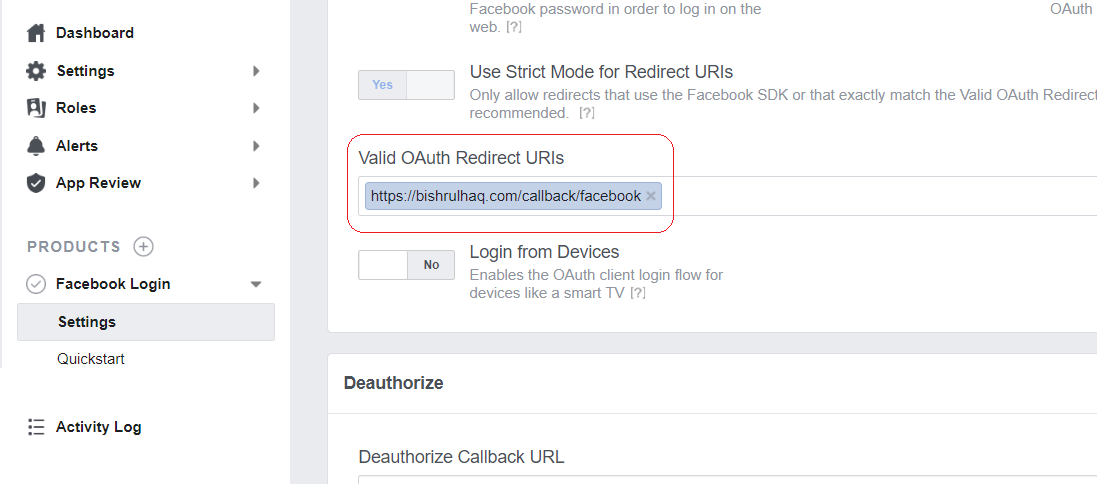Expand the Settings sidebar submenu arrow
Viewport: 1097px width, 484px height.
coord(256,71)
